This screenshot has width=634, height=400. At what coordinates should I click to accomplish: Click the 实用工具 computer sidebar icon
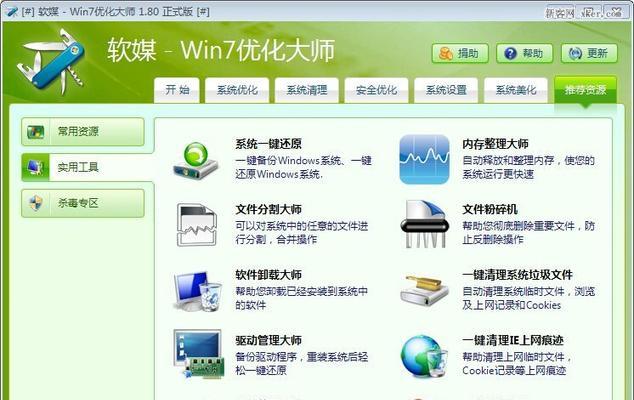coord(36,167)
